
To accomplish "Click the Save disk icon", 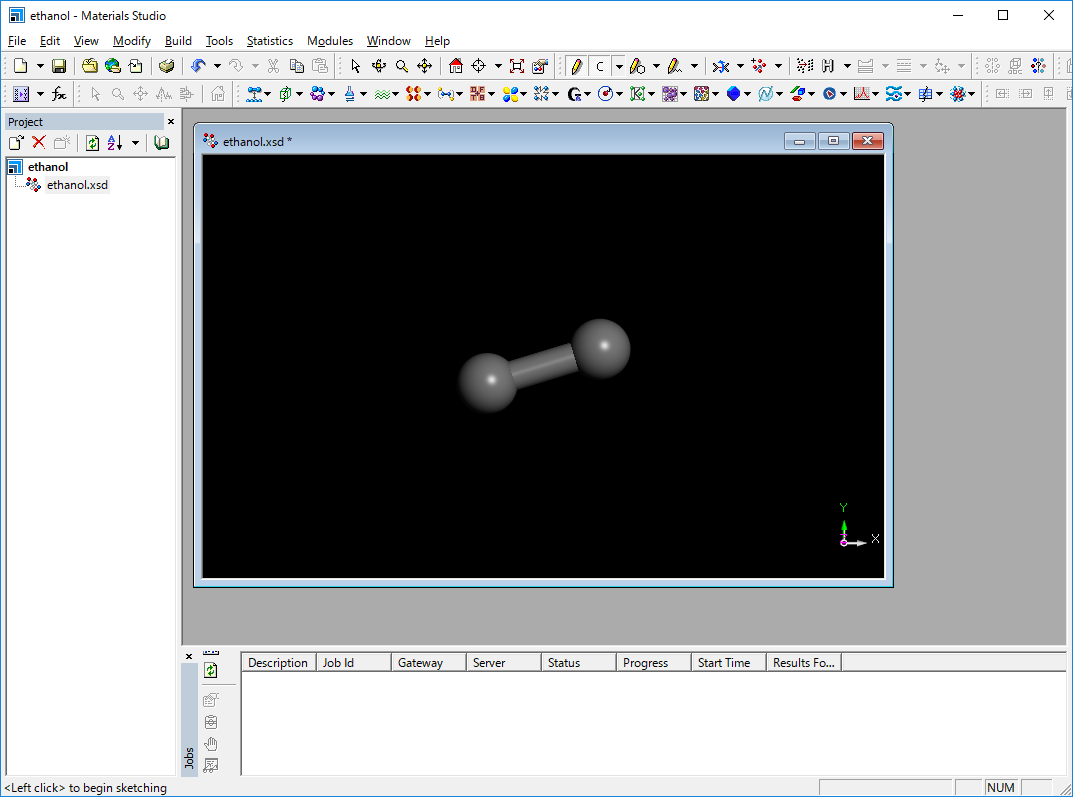I will pyautogui.click(x=59, y=66).
